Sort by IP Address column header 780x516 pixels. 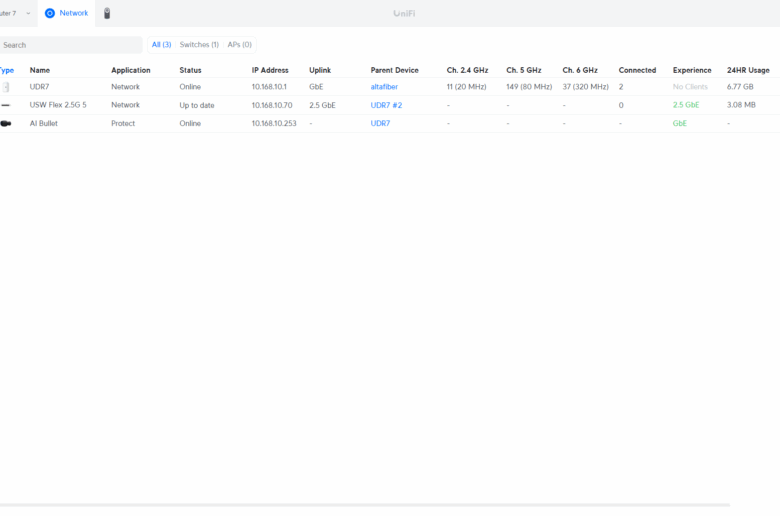270,70
